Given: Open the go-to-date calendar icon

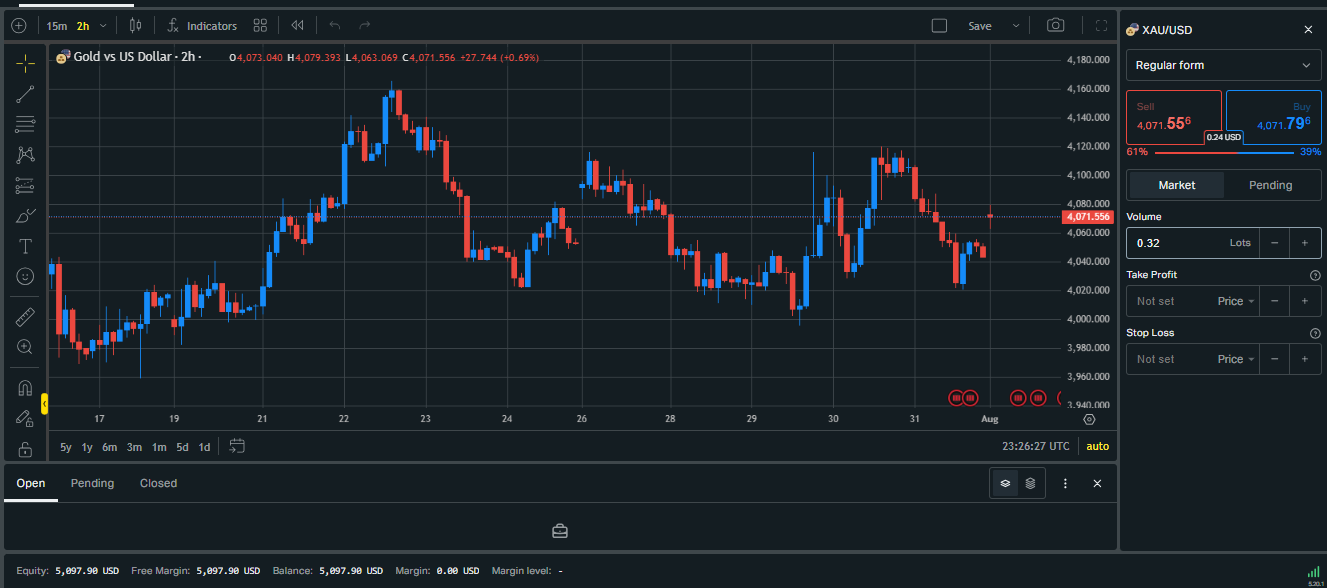Looking at the screenshot, I should (237, 446).
